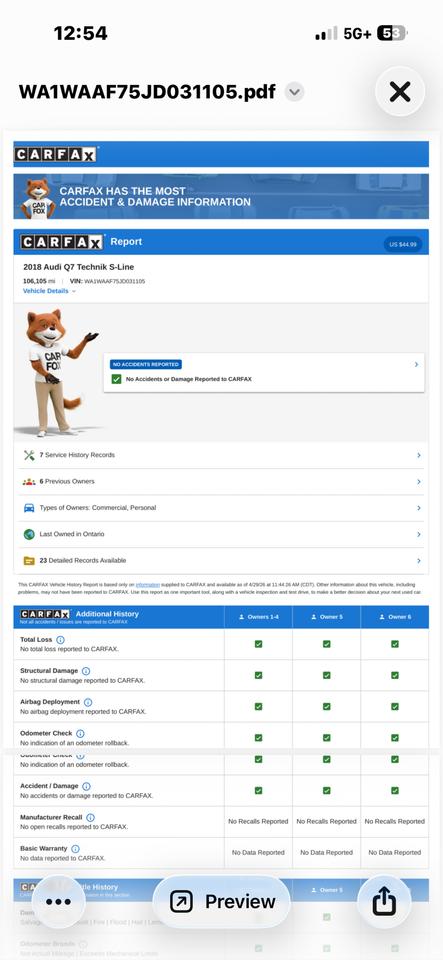Image resolution: width=443 pixels, height=960 pixels.
Task: Tap the info icon beside Basic Warranty
Action: pos(75,849)
